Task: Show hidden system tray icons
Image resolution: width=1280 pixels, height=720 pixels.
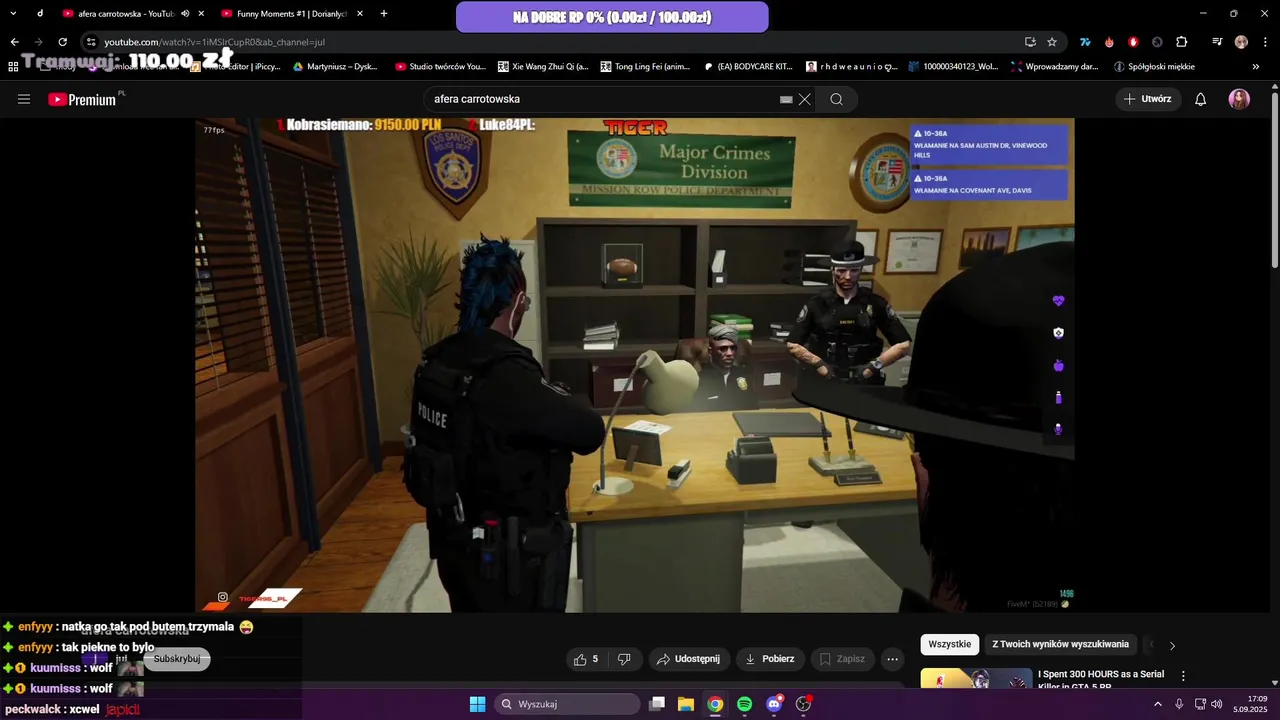Action: coord(1158,704)
